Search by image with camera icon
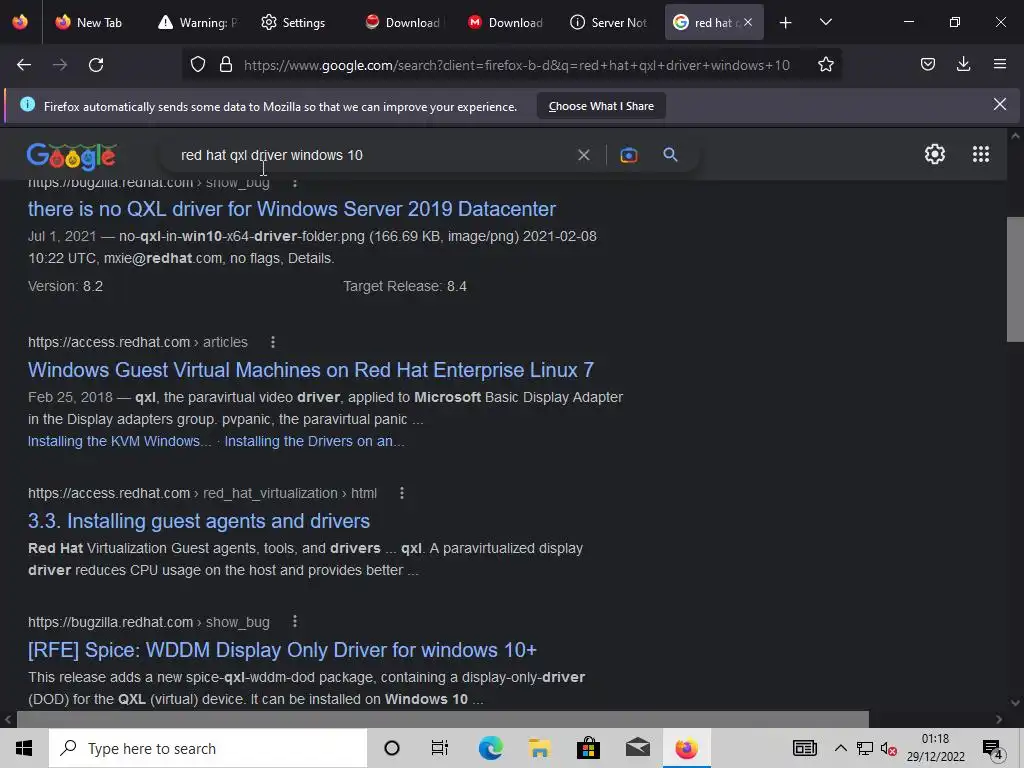This screenshot has height=768, width=1024. tap(628, 155)
